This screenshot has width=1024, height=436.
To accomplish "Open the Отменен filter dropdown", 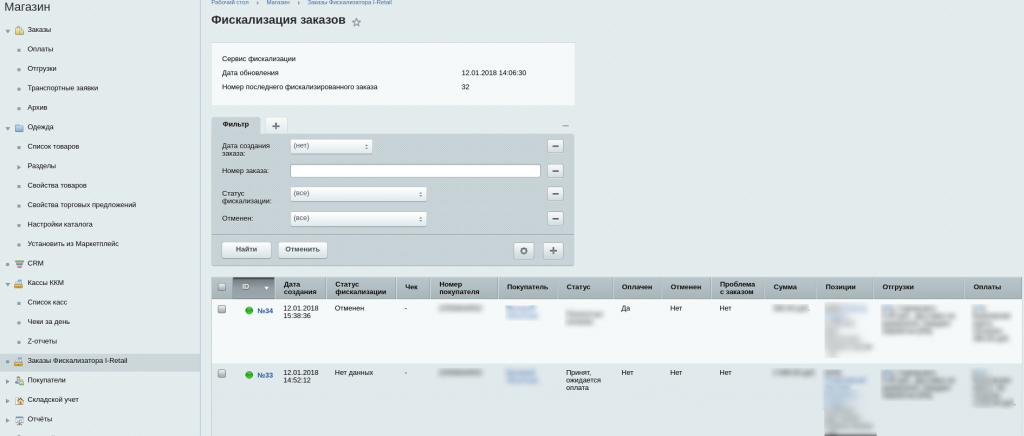I will [x=358, y=218].
